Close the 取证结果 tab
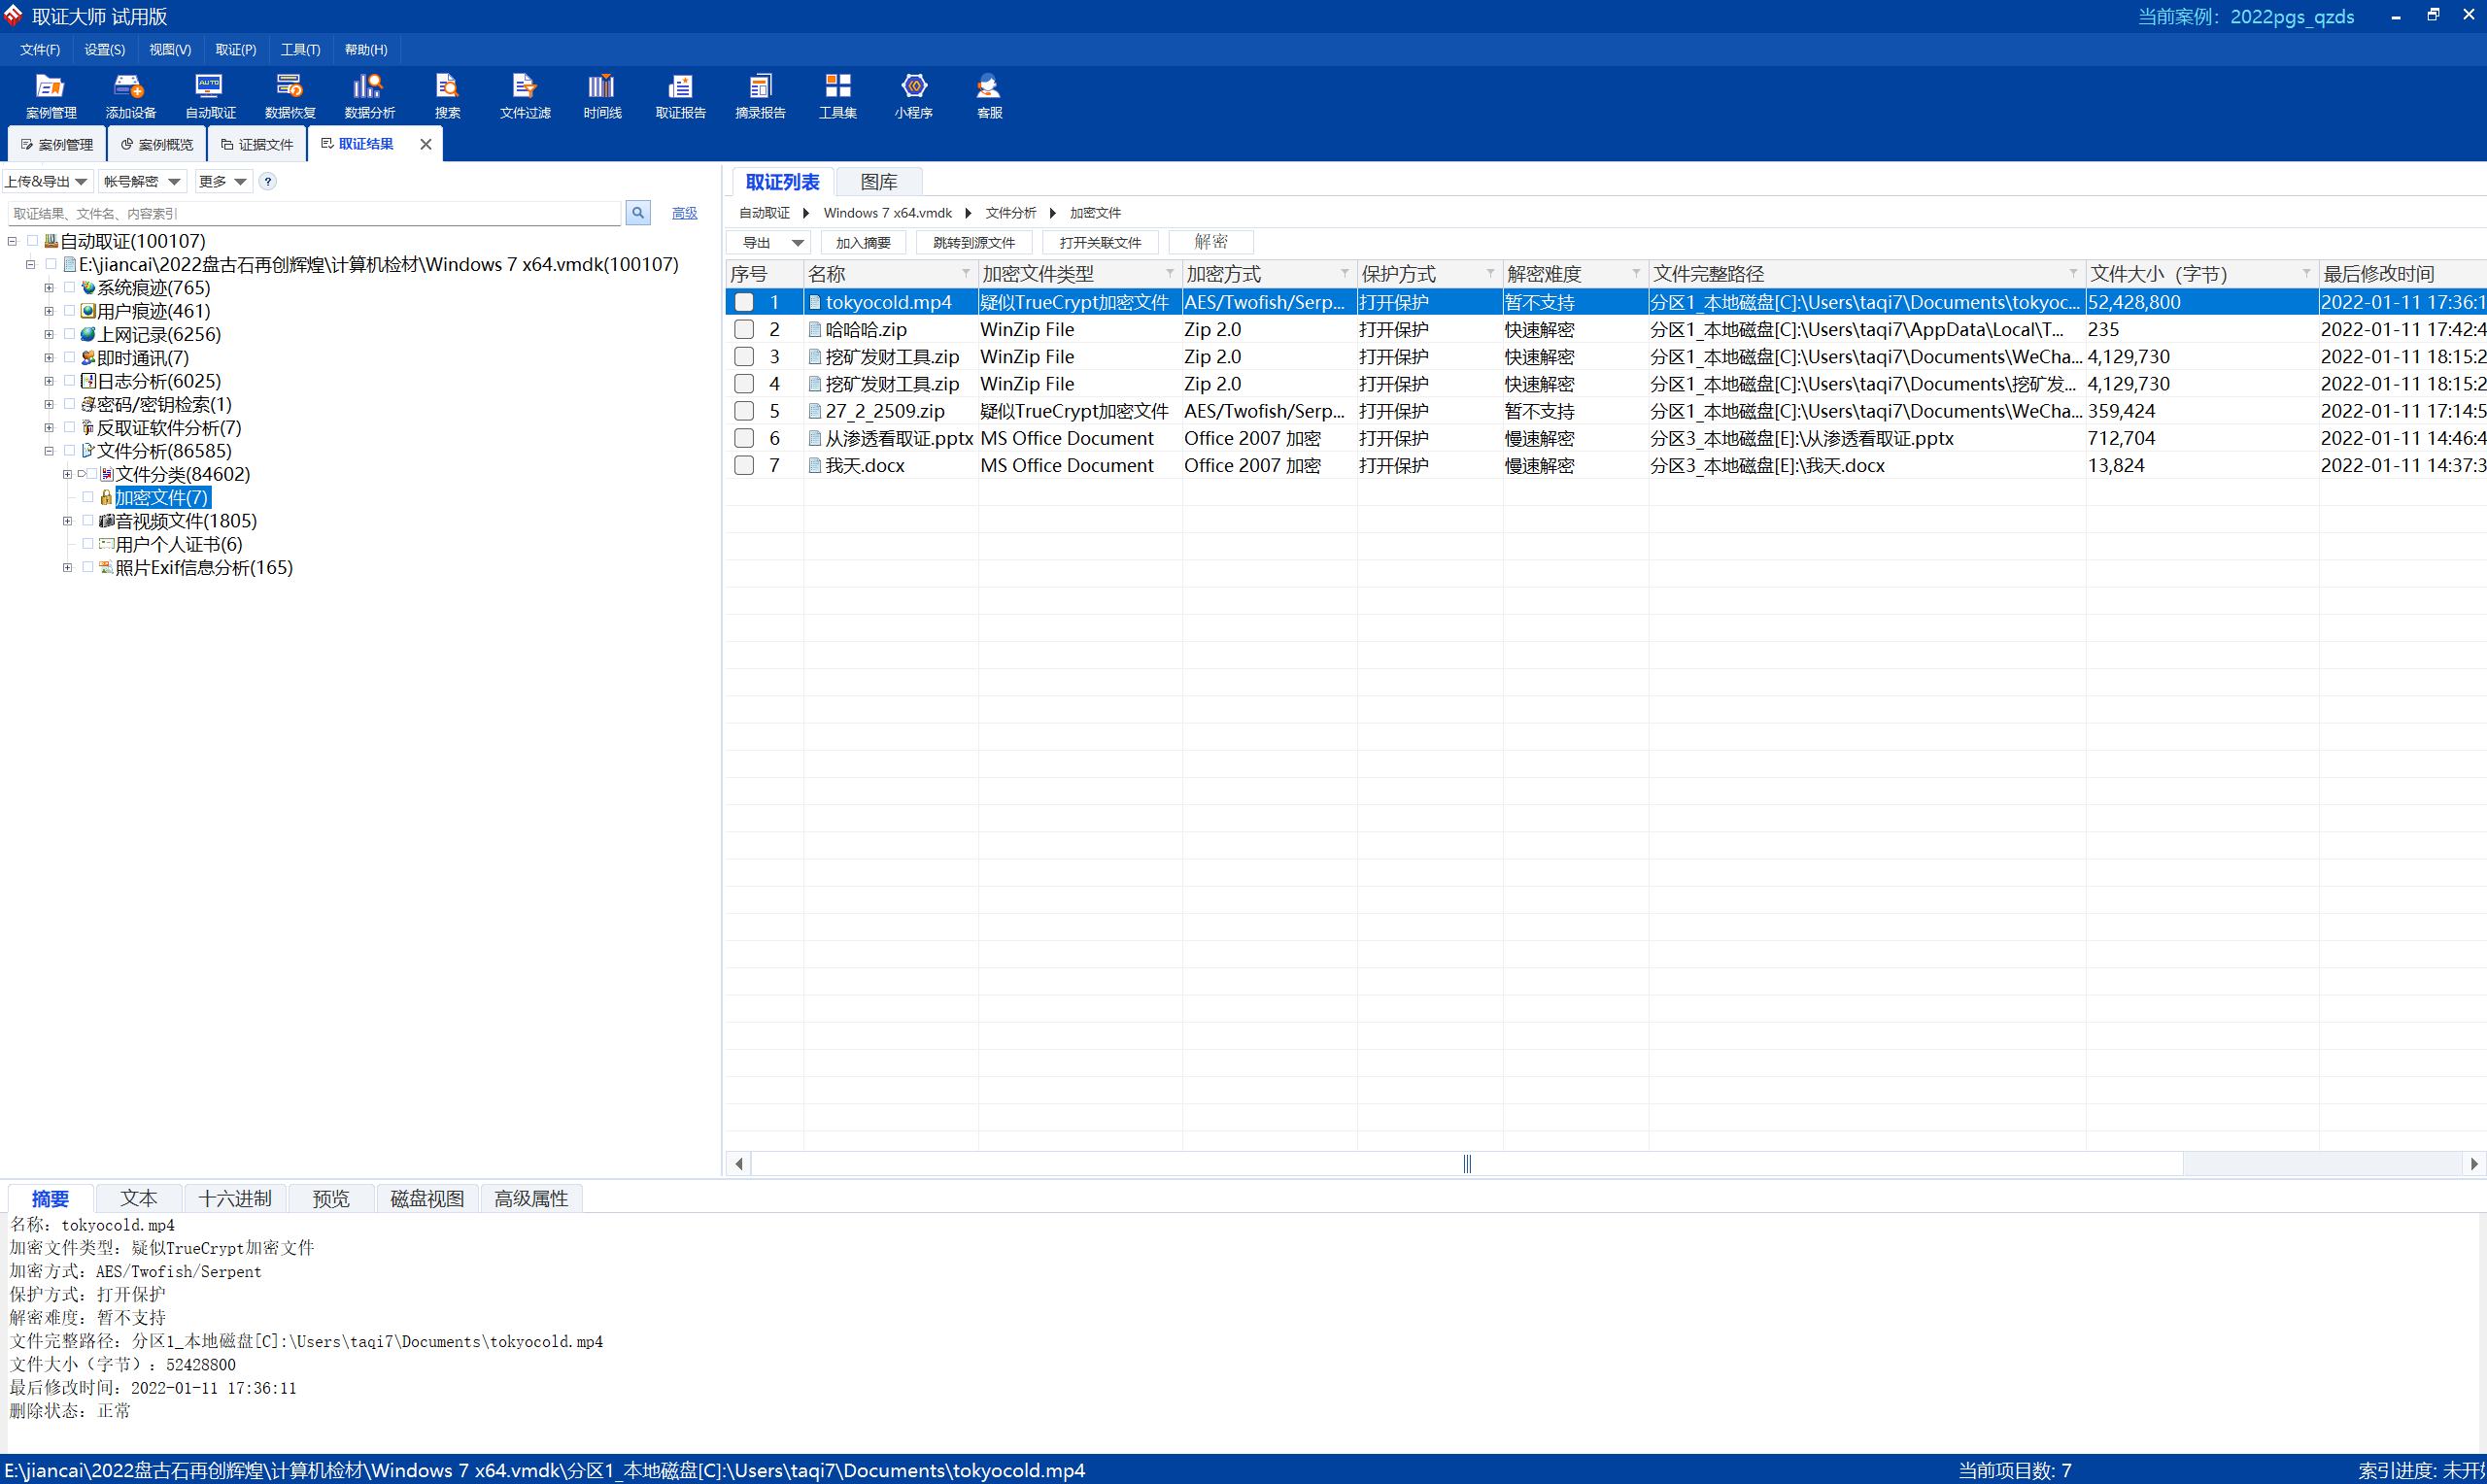This screenshot has height=1484, width=2487. tap(426, 144)
